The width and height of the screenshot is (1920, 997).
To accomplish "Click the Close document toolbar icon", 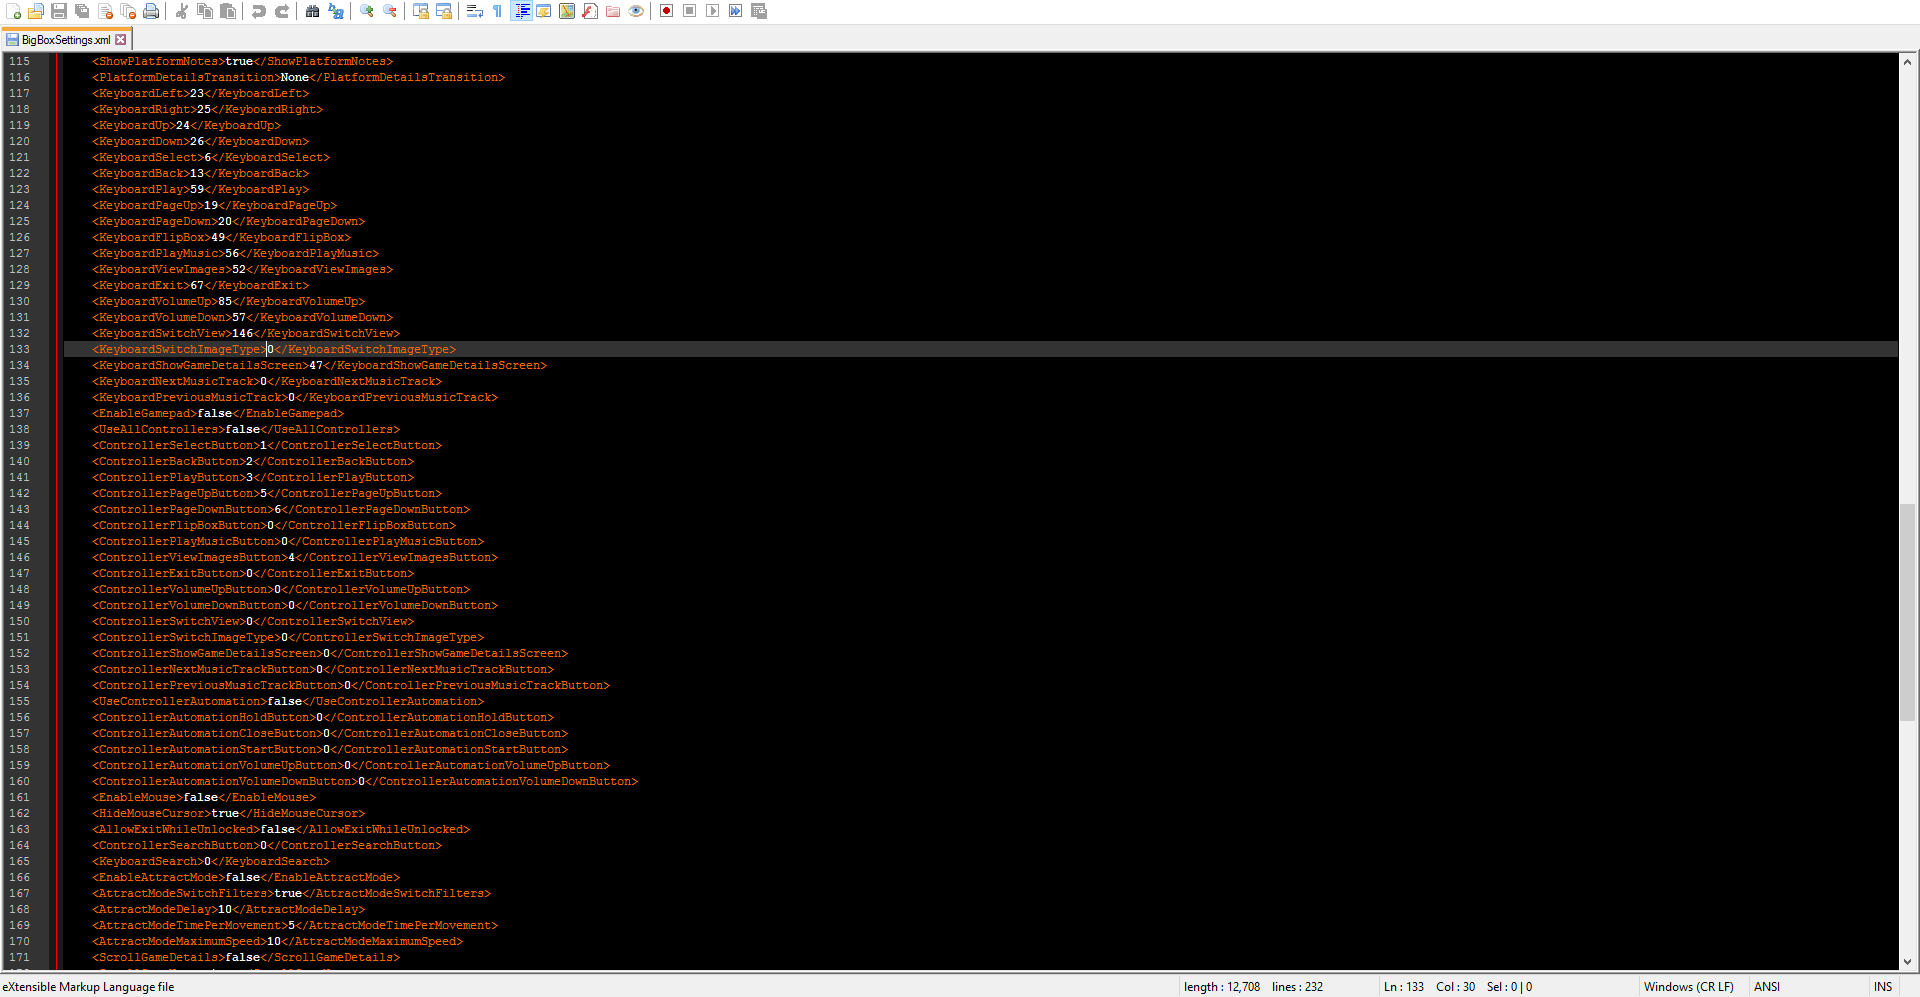I will 105,11.
